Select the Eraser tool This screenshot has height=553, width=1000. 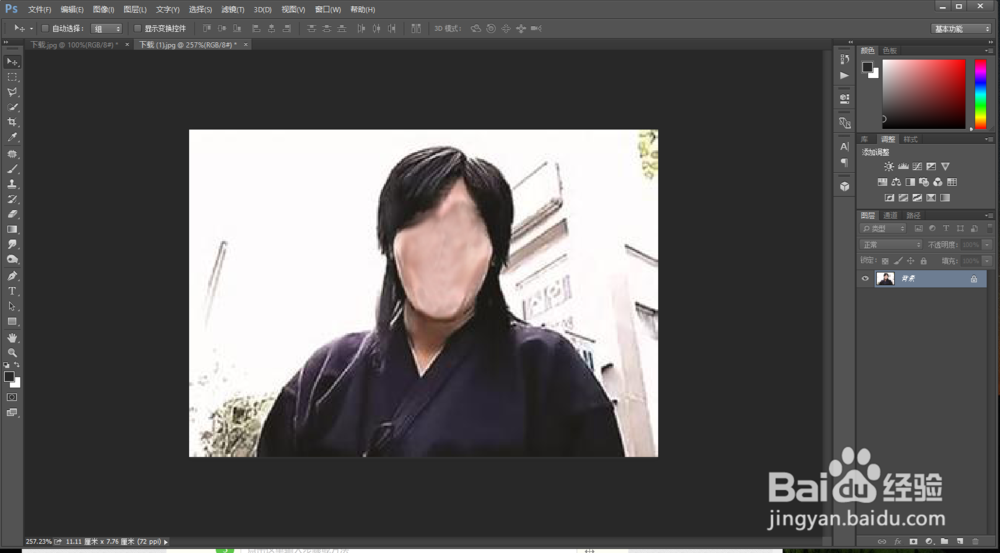pos(12,214)
